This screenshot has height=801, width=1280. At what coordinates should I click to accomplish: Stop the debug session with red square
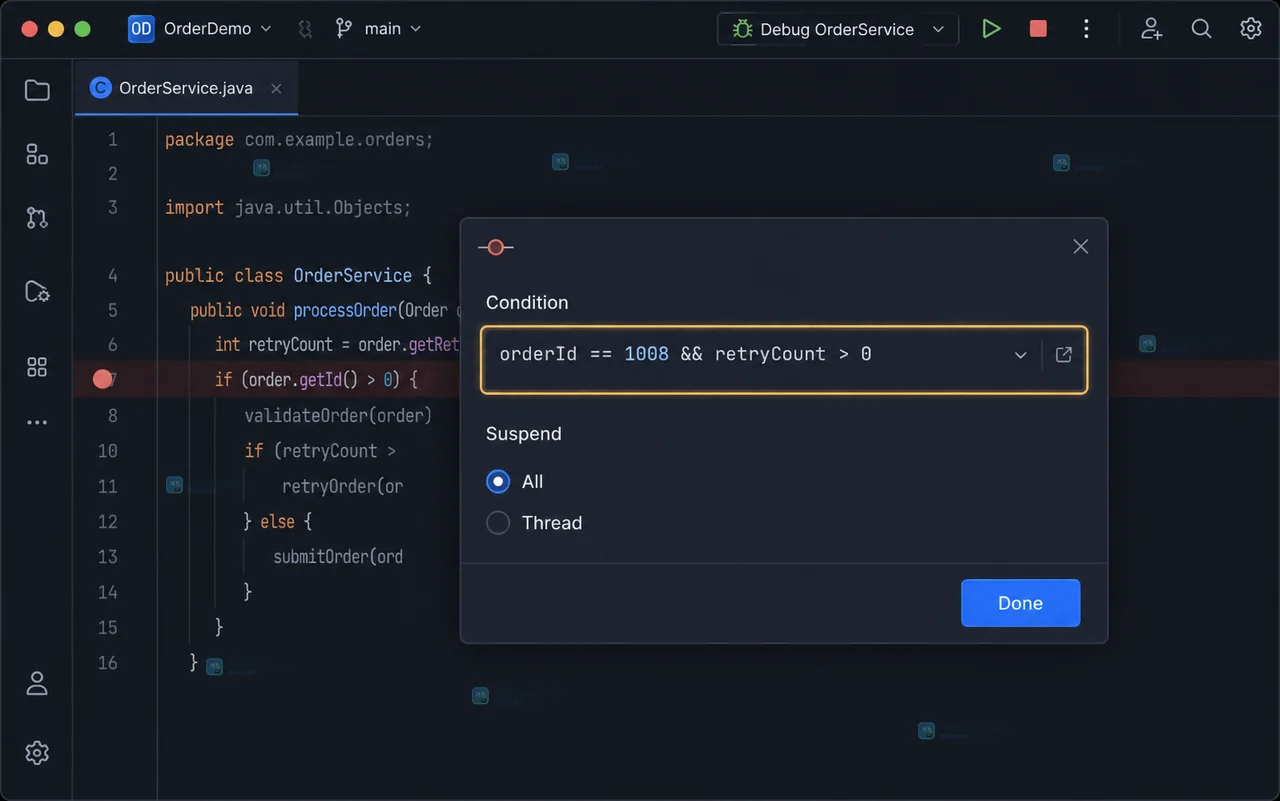pyautogui.click(x=1038, y=29)
